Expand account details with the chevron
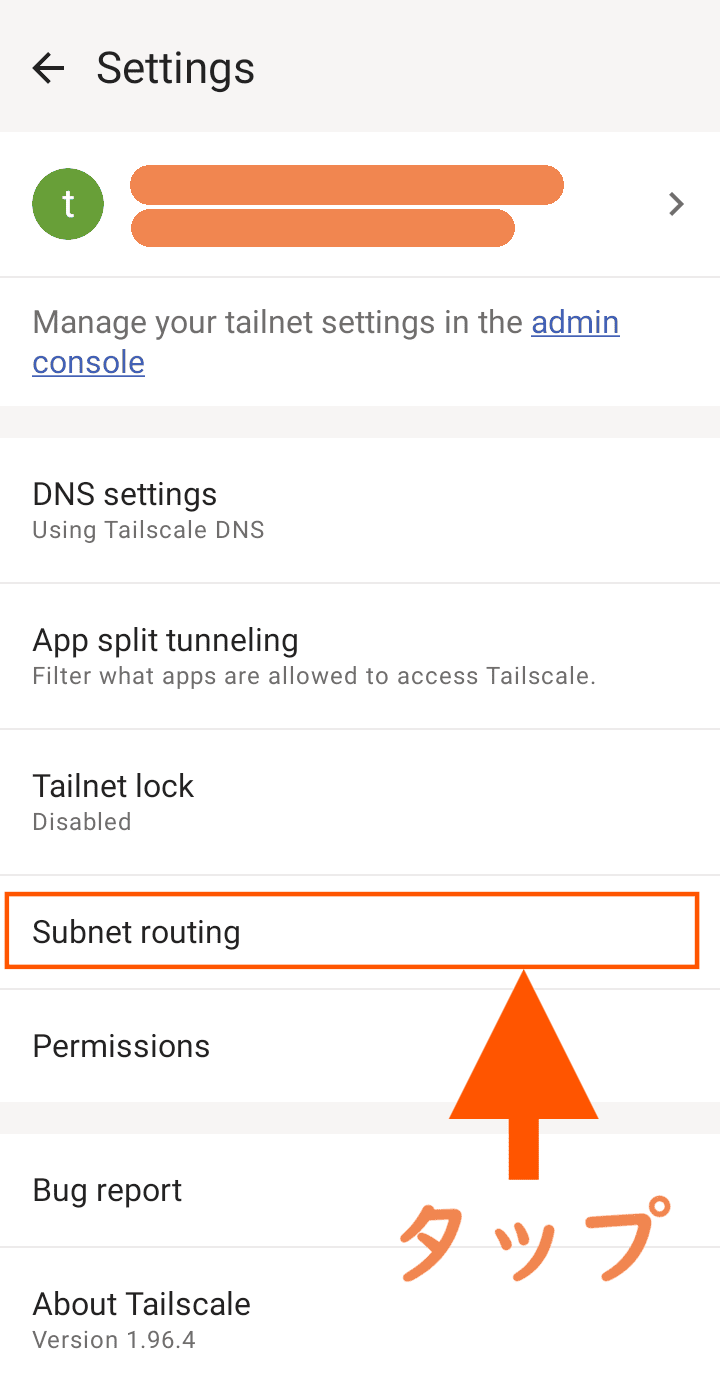This screenshot has width=720, height=1374. (x=677, y=204)
